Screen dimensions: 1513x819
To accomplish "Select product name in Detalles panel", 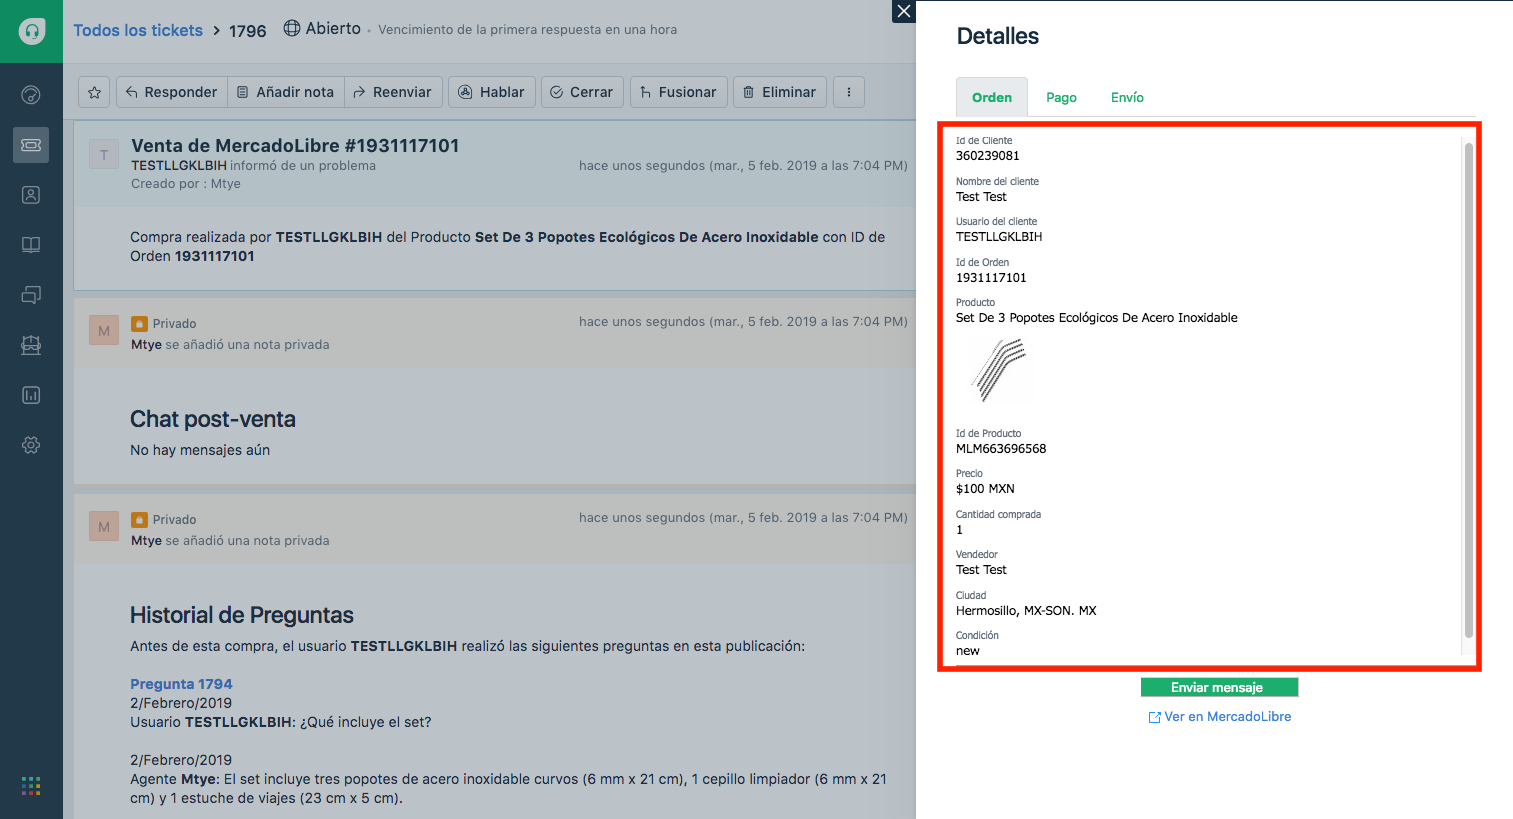I will click(1097, 318).
